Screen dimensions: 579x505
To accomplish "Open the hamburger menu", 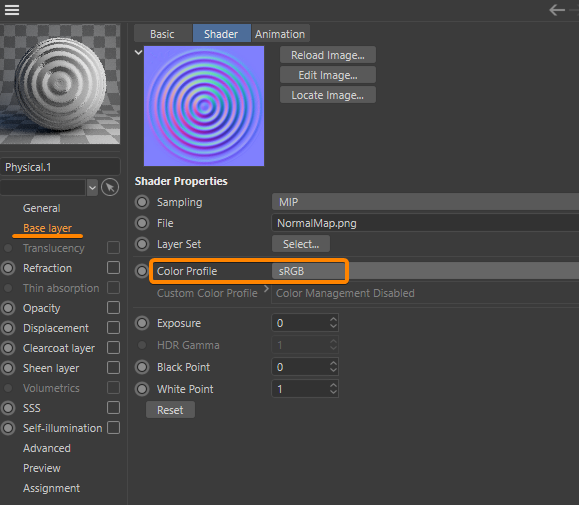I will [x=12, y=10].
